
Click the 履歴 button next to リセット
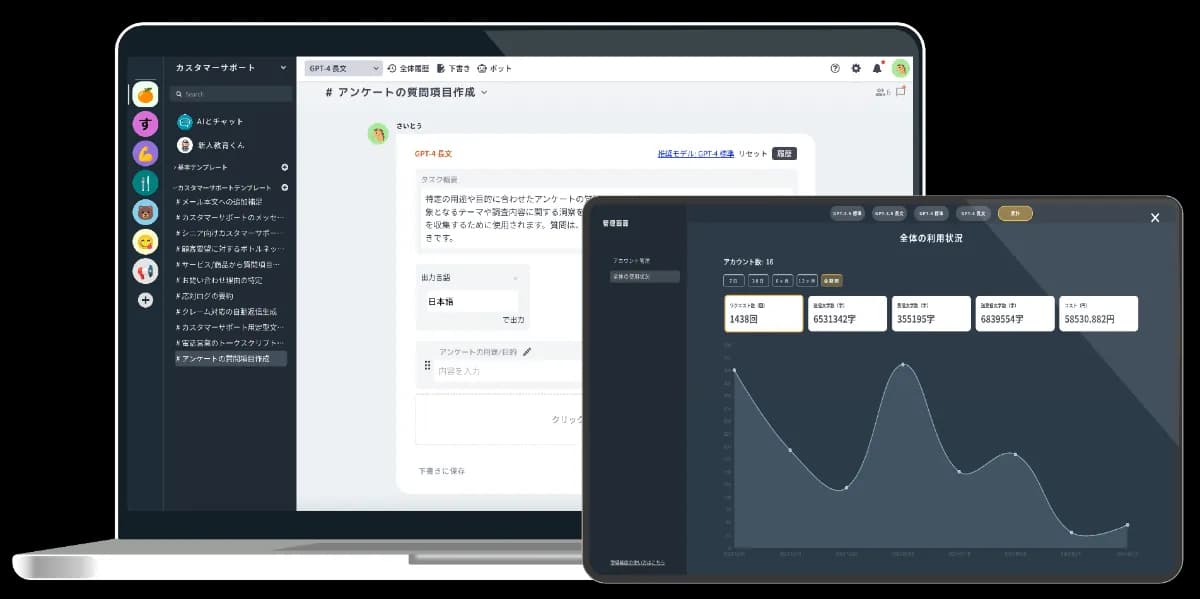784,153
